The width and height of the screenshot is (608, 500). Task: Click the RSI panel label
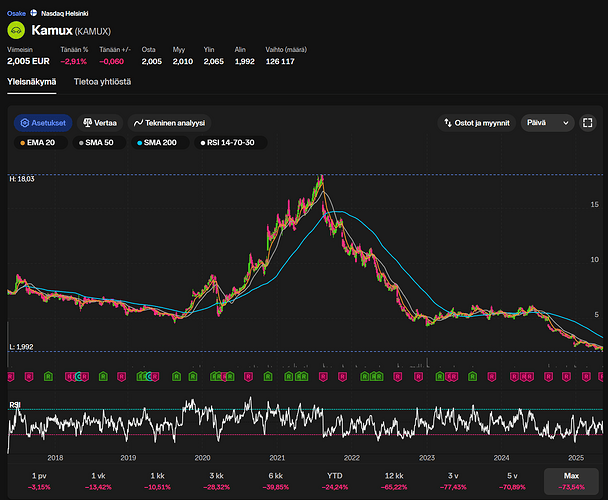(15, 405)
